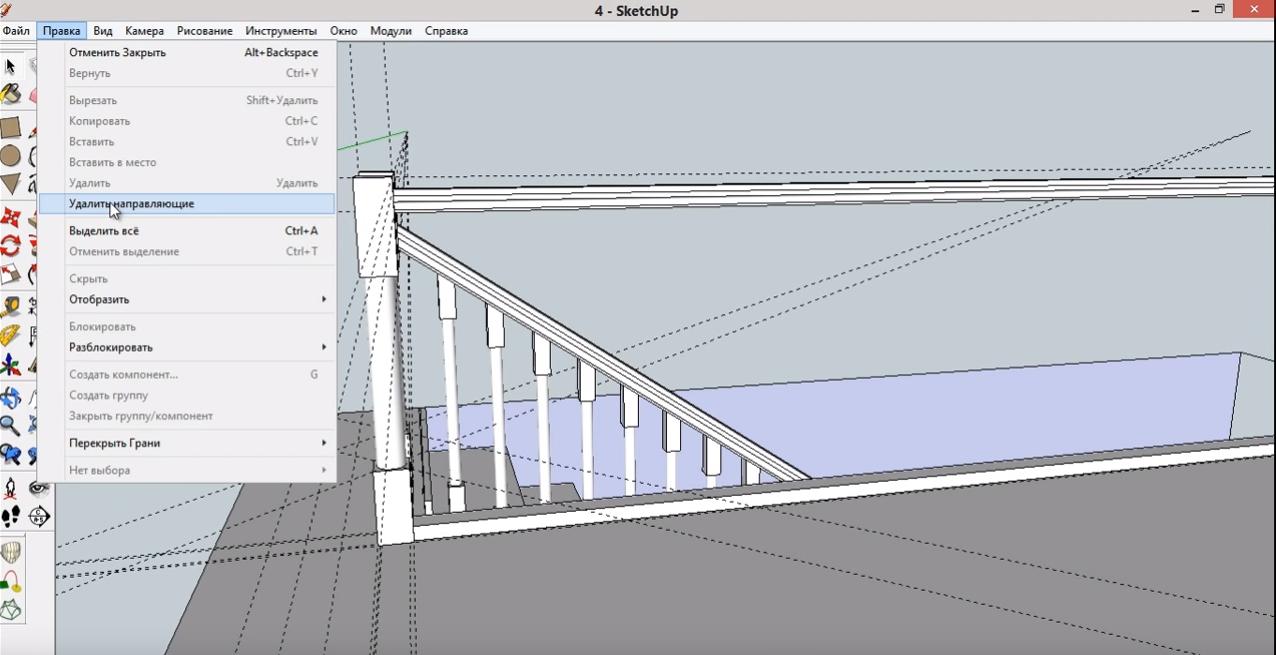The image size is (1276, 655).
Task: Select the Section Plane tool
Action: [39, 516]
